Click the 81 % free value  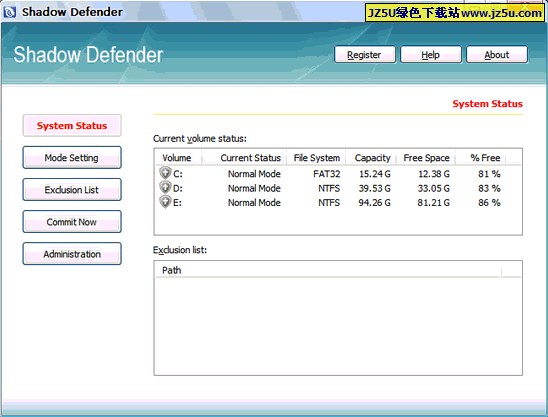(489, 174)
